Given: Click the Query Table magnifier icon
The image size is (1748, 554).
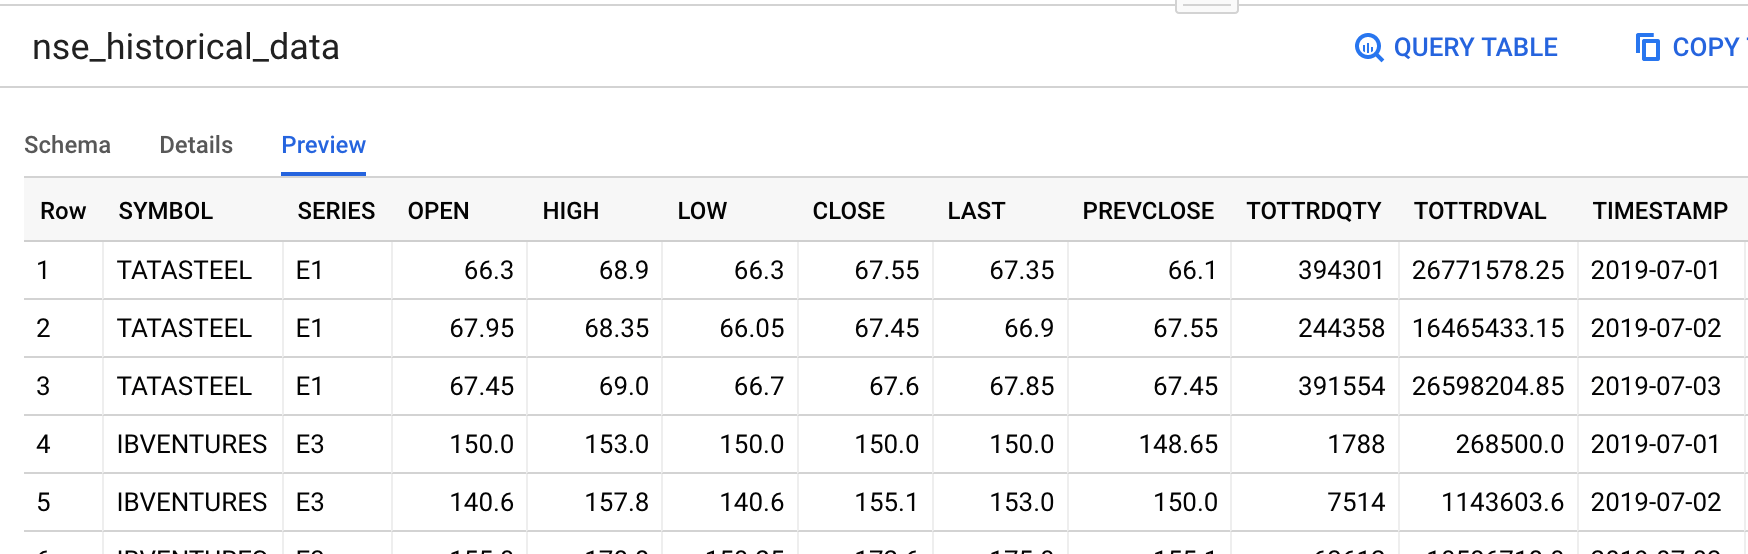Looking at the screenshot, I should click(x=1368, y=47).
